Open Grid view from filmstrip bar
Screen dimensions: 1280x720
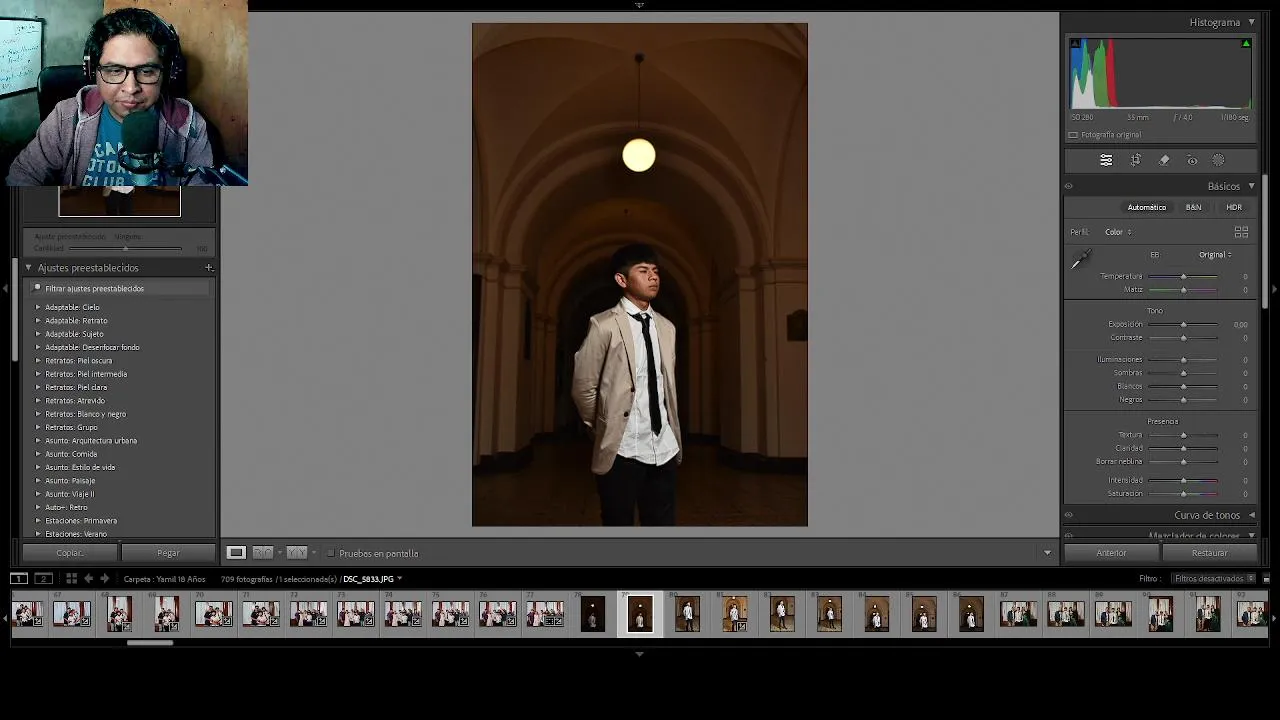[71, 579]
